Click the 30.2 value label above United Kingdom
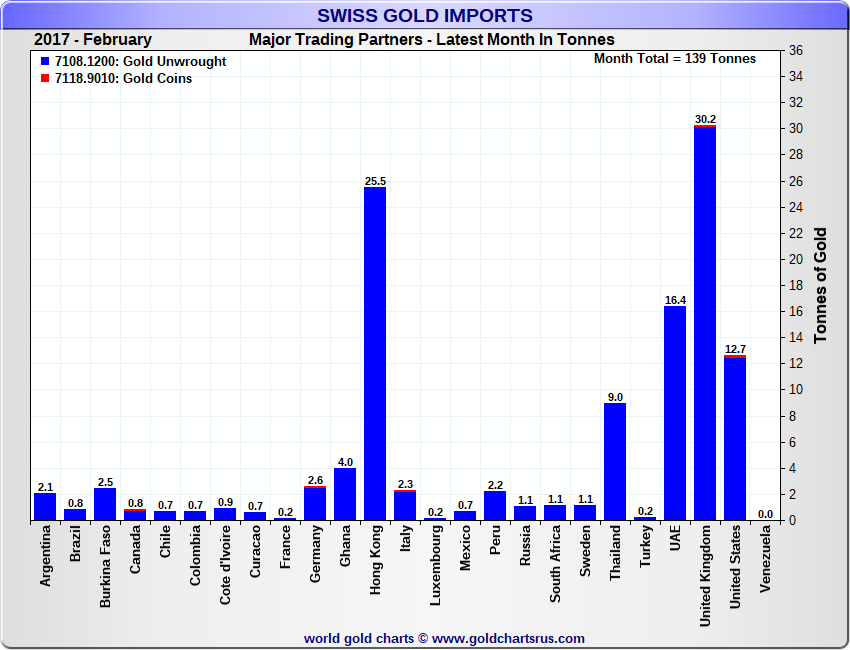The height and width of the screenshot is (650, 850). [x=705, y=119]
